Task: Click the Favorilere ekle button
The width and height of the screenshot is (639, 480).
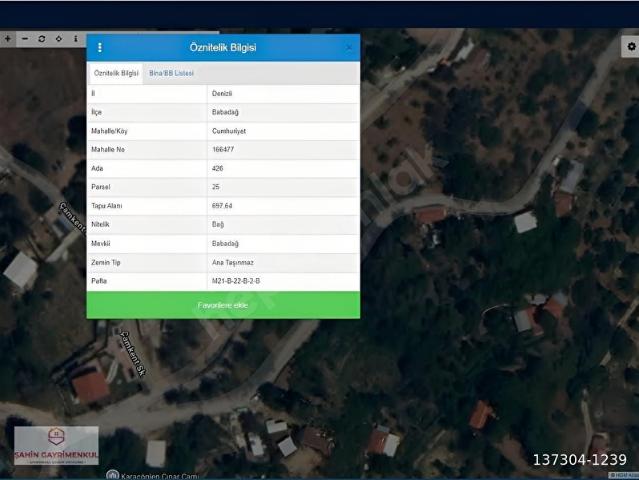Action: click(223, 305)
